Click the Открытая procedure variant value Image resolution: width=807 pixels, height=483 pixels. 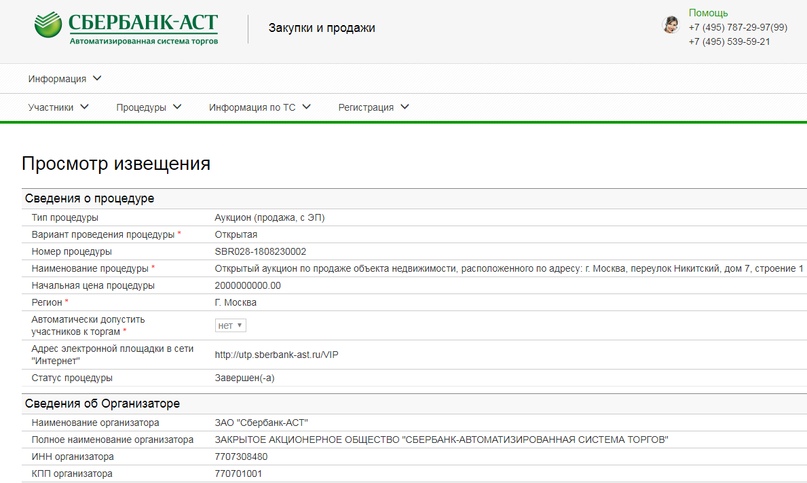coord(236,235)
